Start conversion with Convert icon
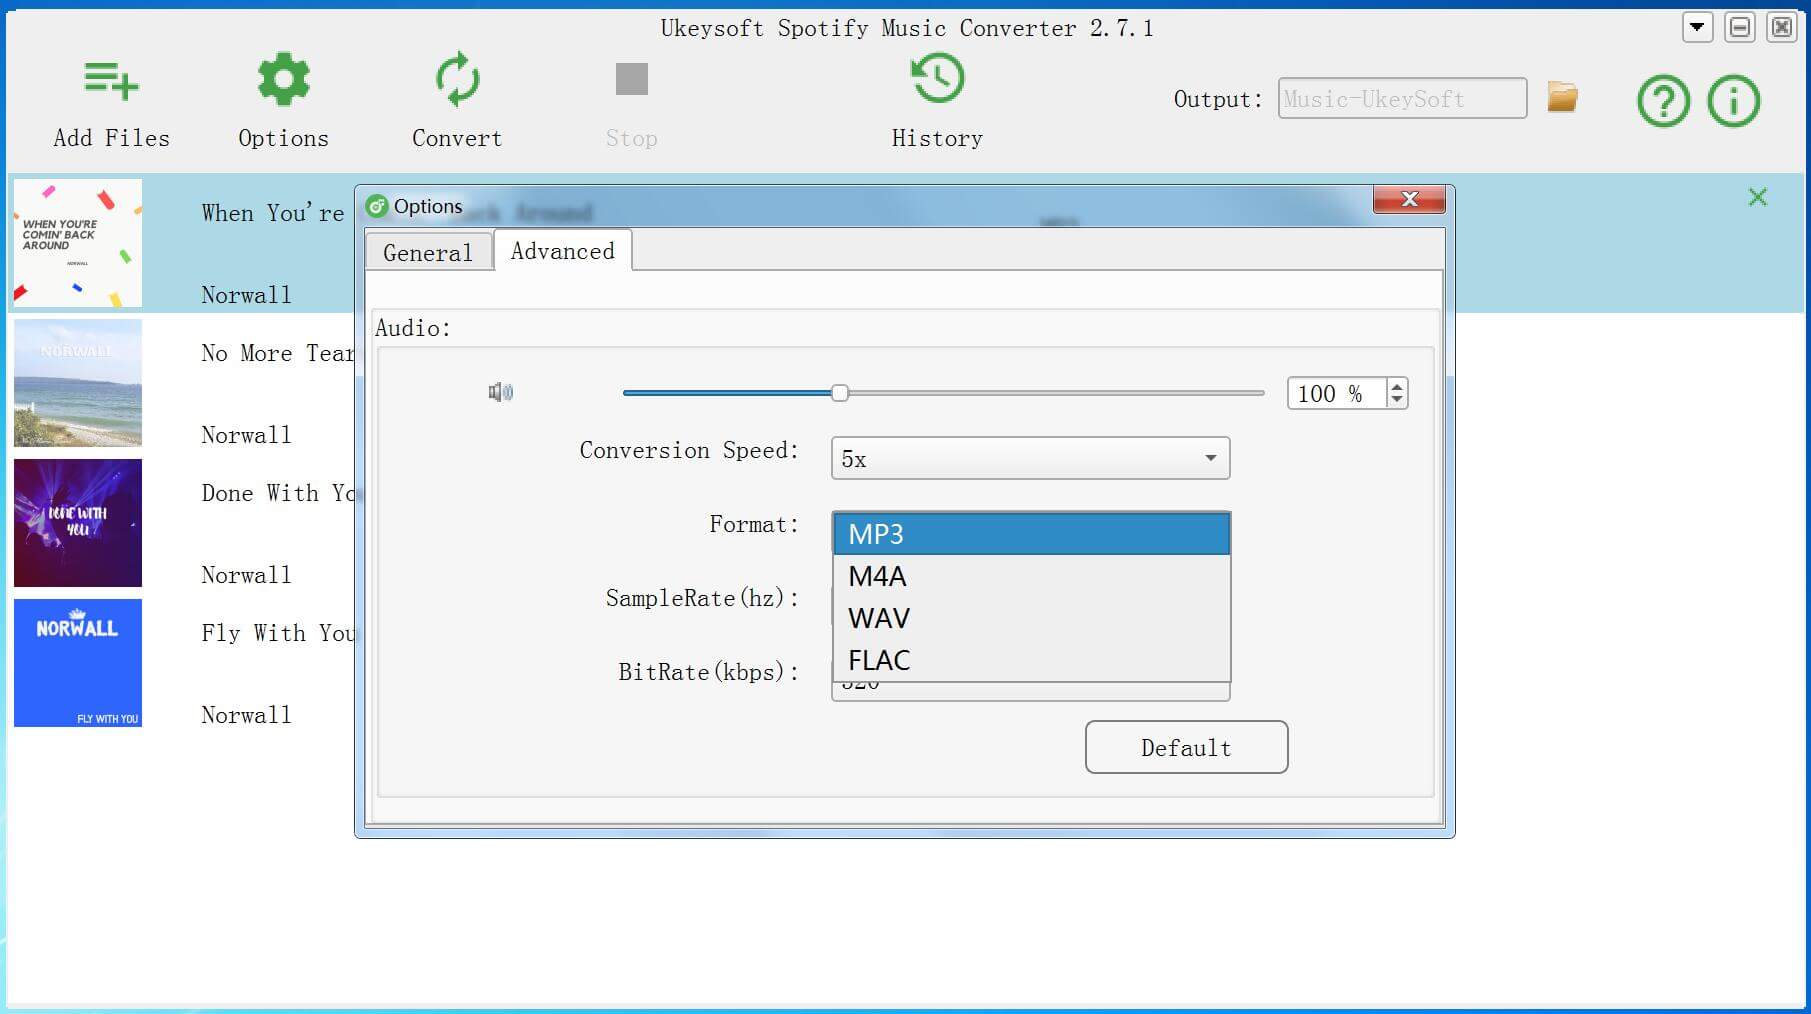The image size is (1811, 1014). (457, 79)
